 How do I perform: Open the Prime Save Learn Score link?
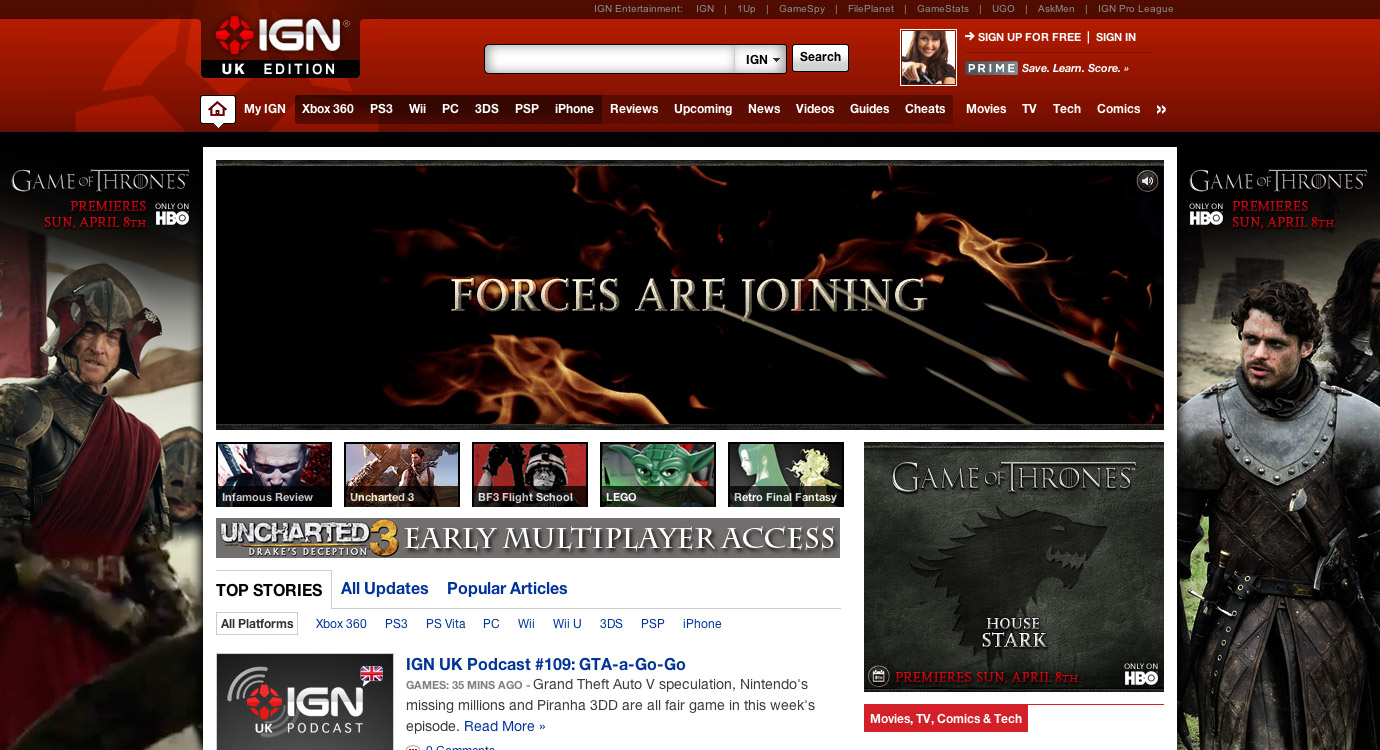1047,68
